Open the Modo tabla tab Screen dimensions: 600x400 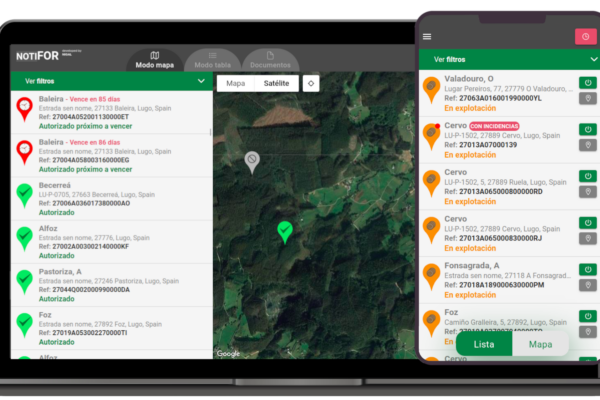[x=212, y=60]
